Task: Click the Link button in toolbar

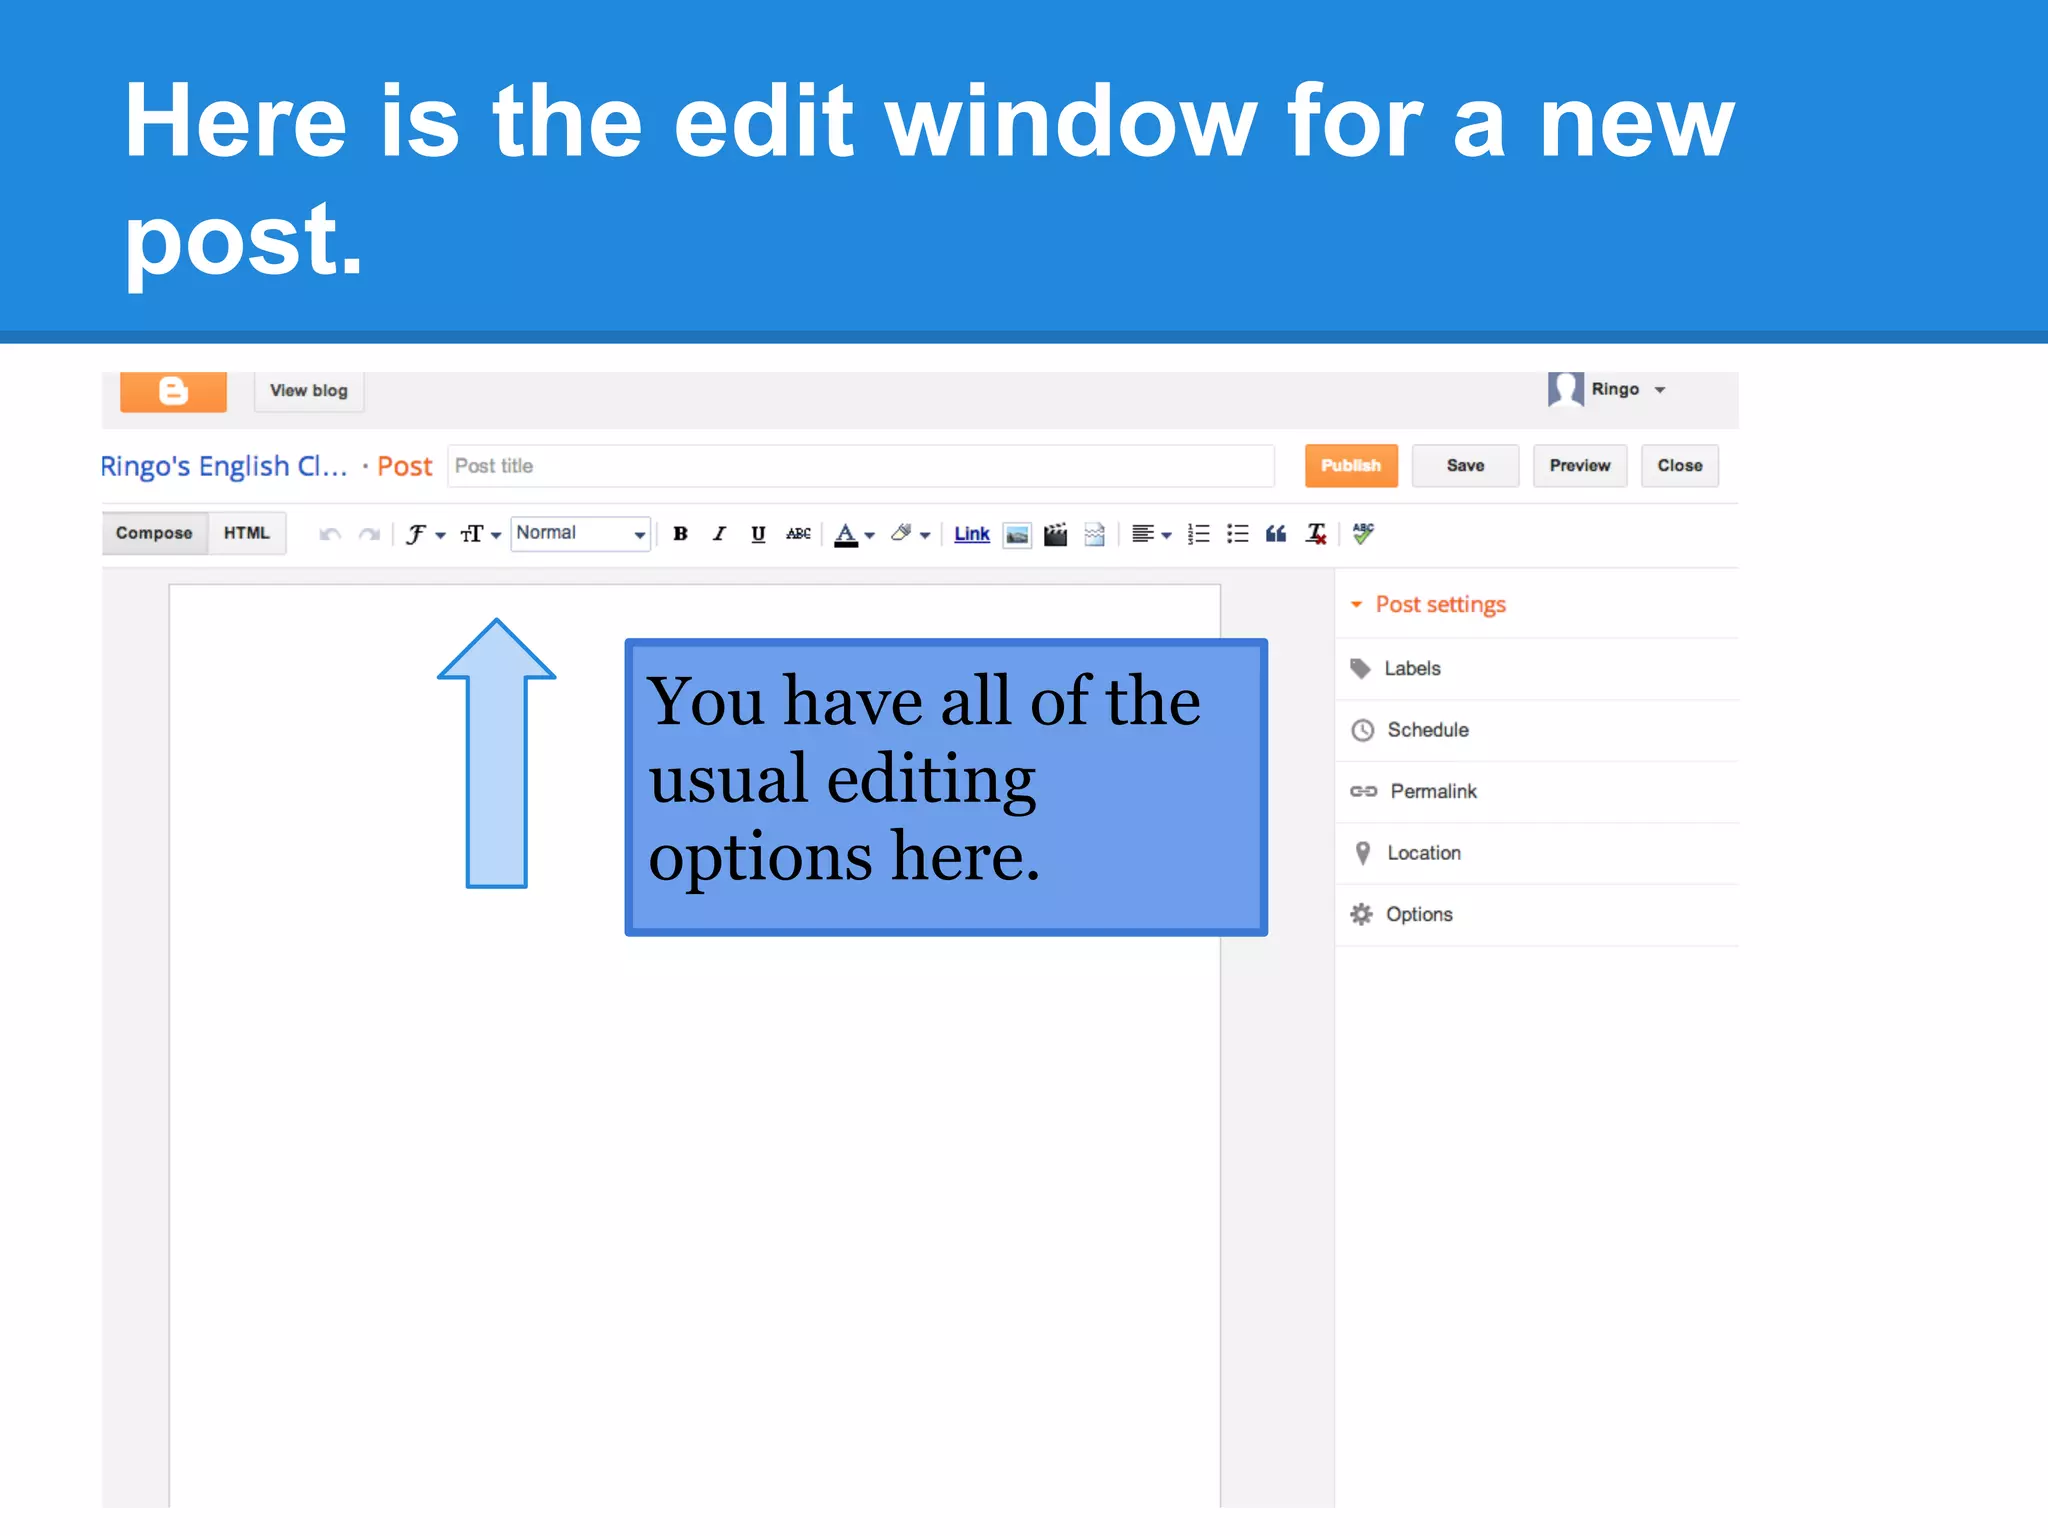Action: point(971,534)
